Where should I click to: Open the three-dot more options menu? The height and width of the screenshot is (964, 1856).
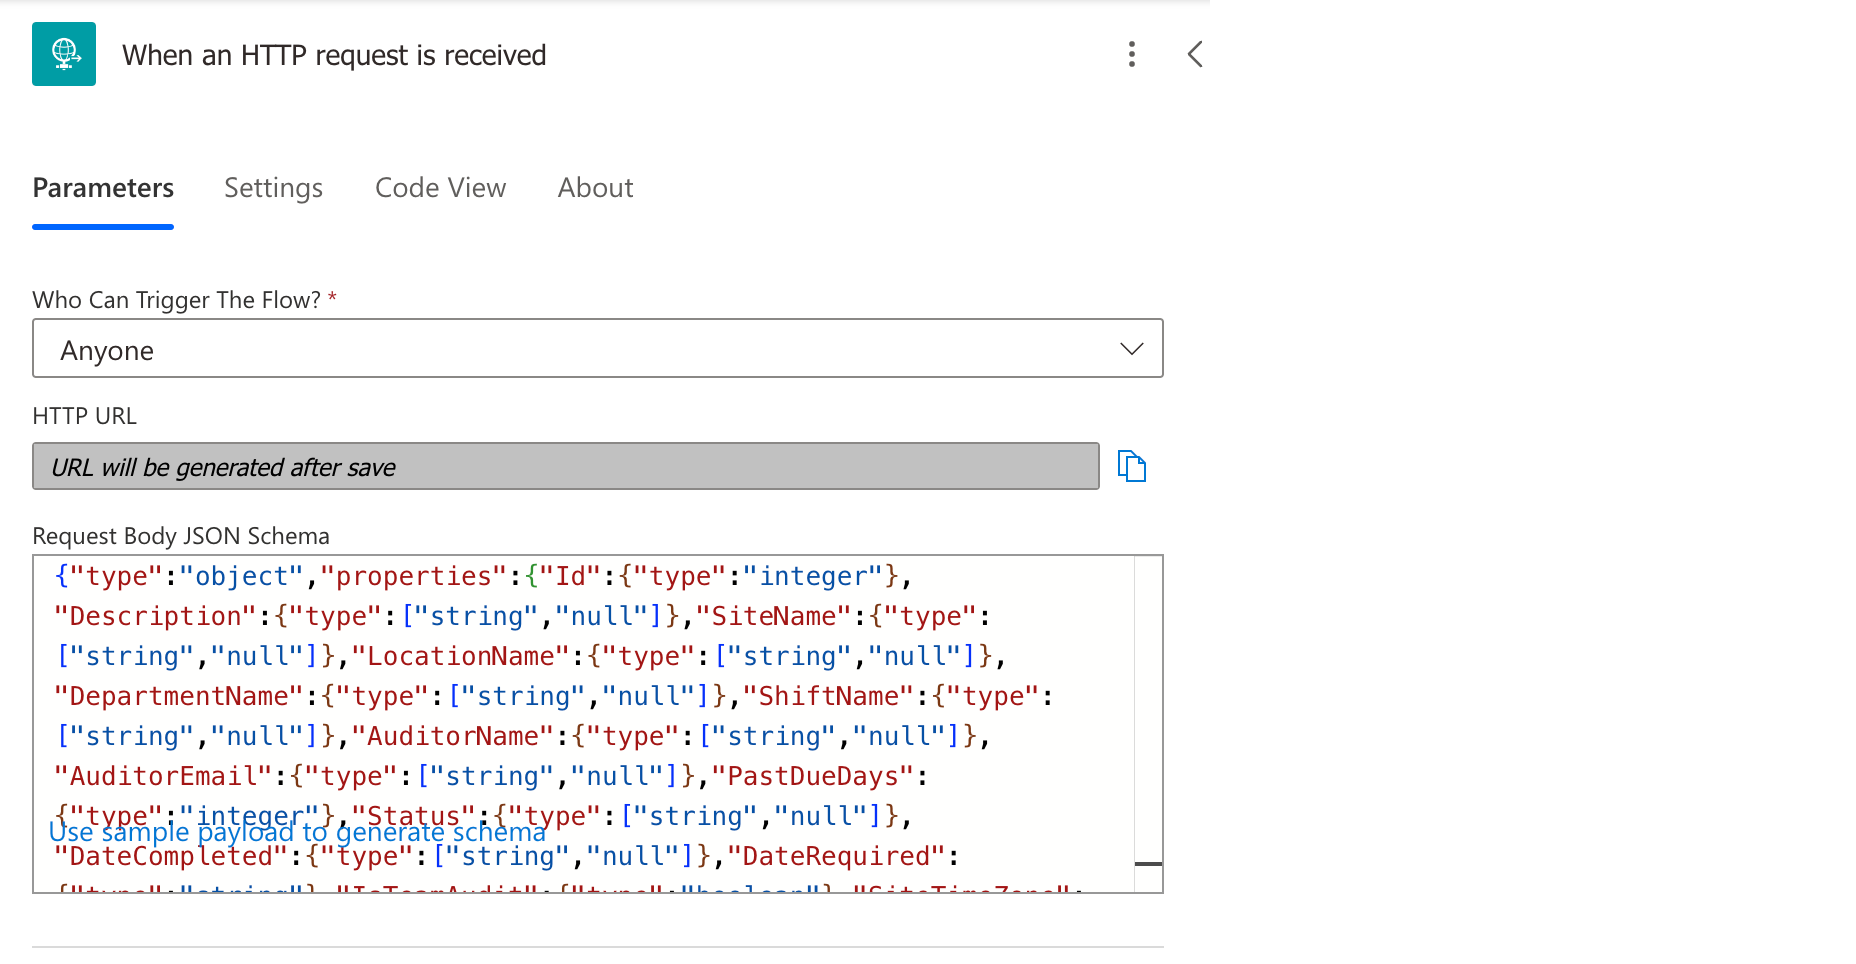pos(1131,54)
